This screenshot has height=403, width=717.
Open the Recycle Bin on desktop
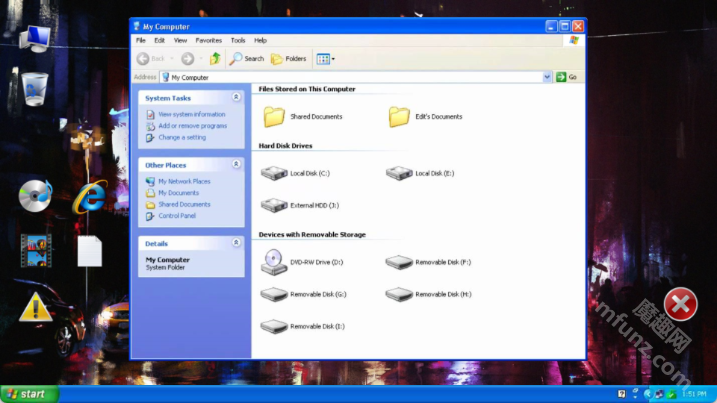(35, 89)
